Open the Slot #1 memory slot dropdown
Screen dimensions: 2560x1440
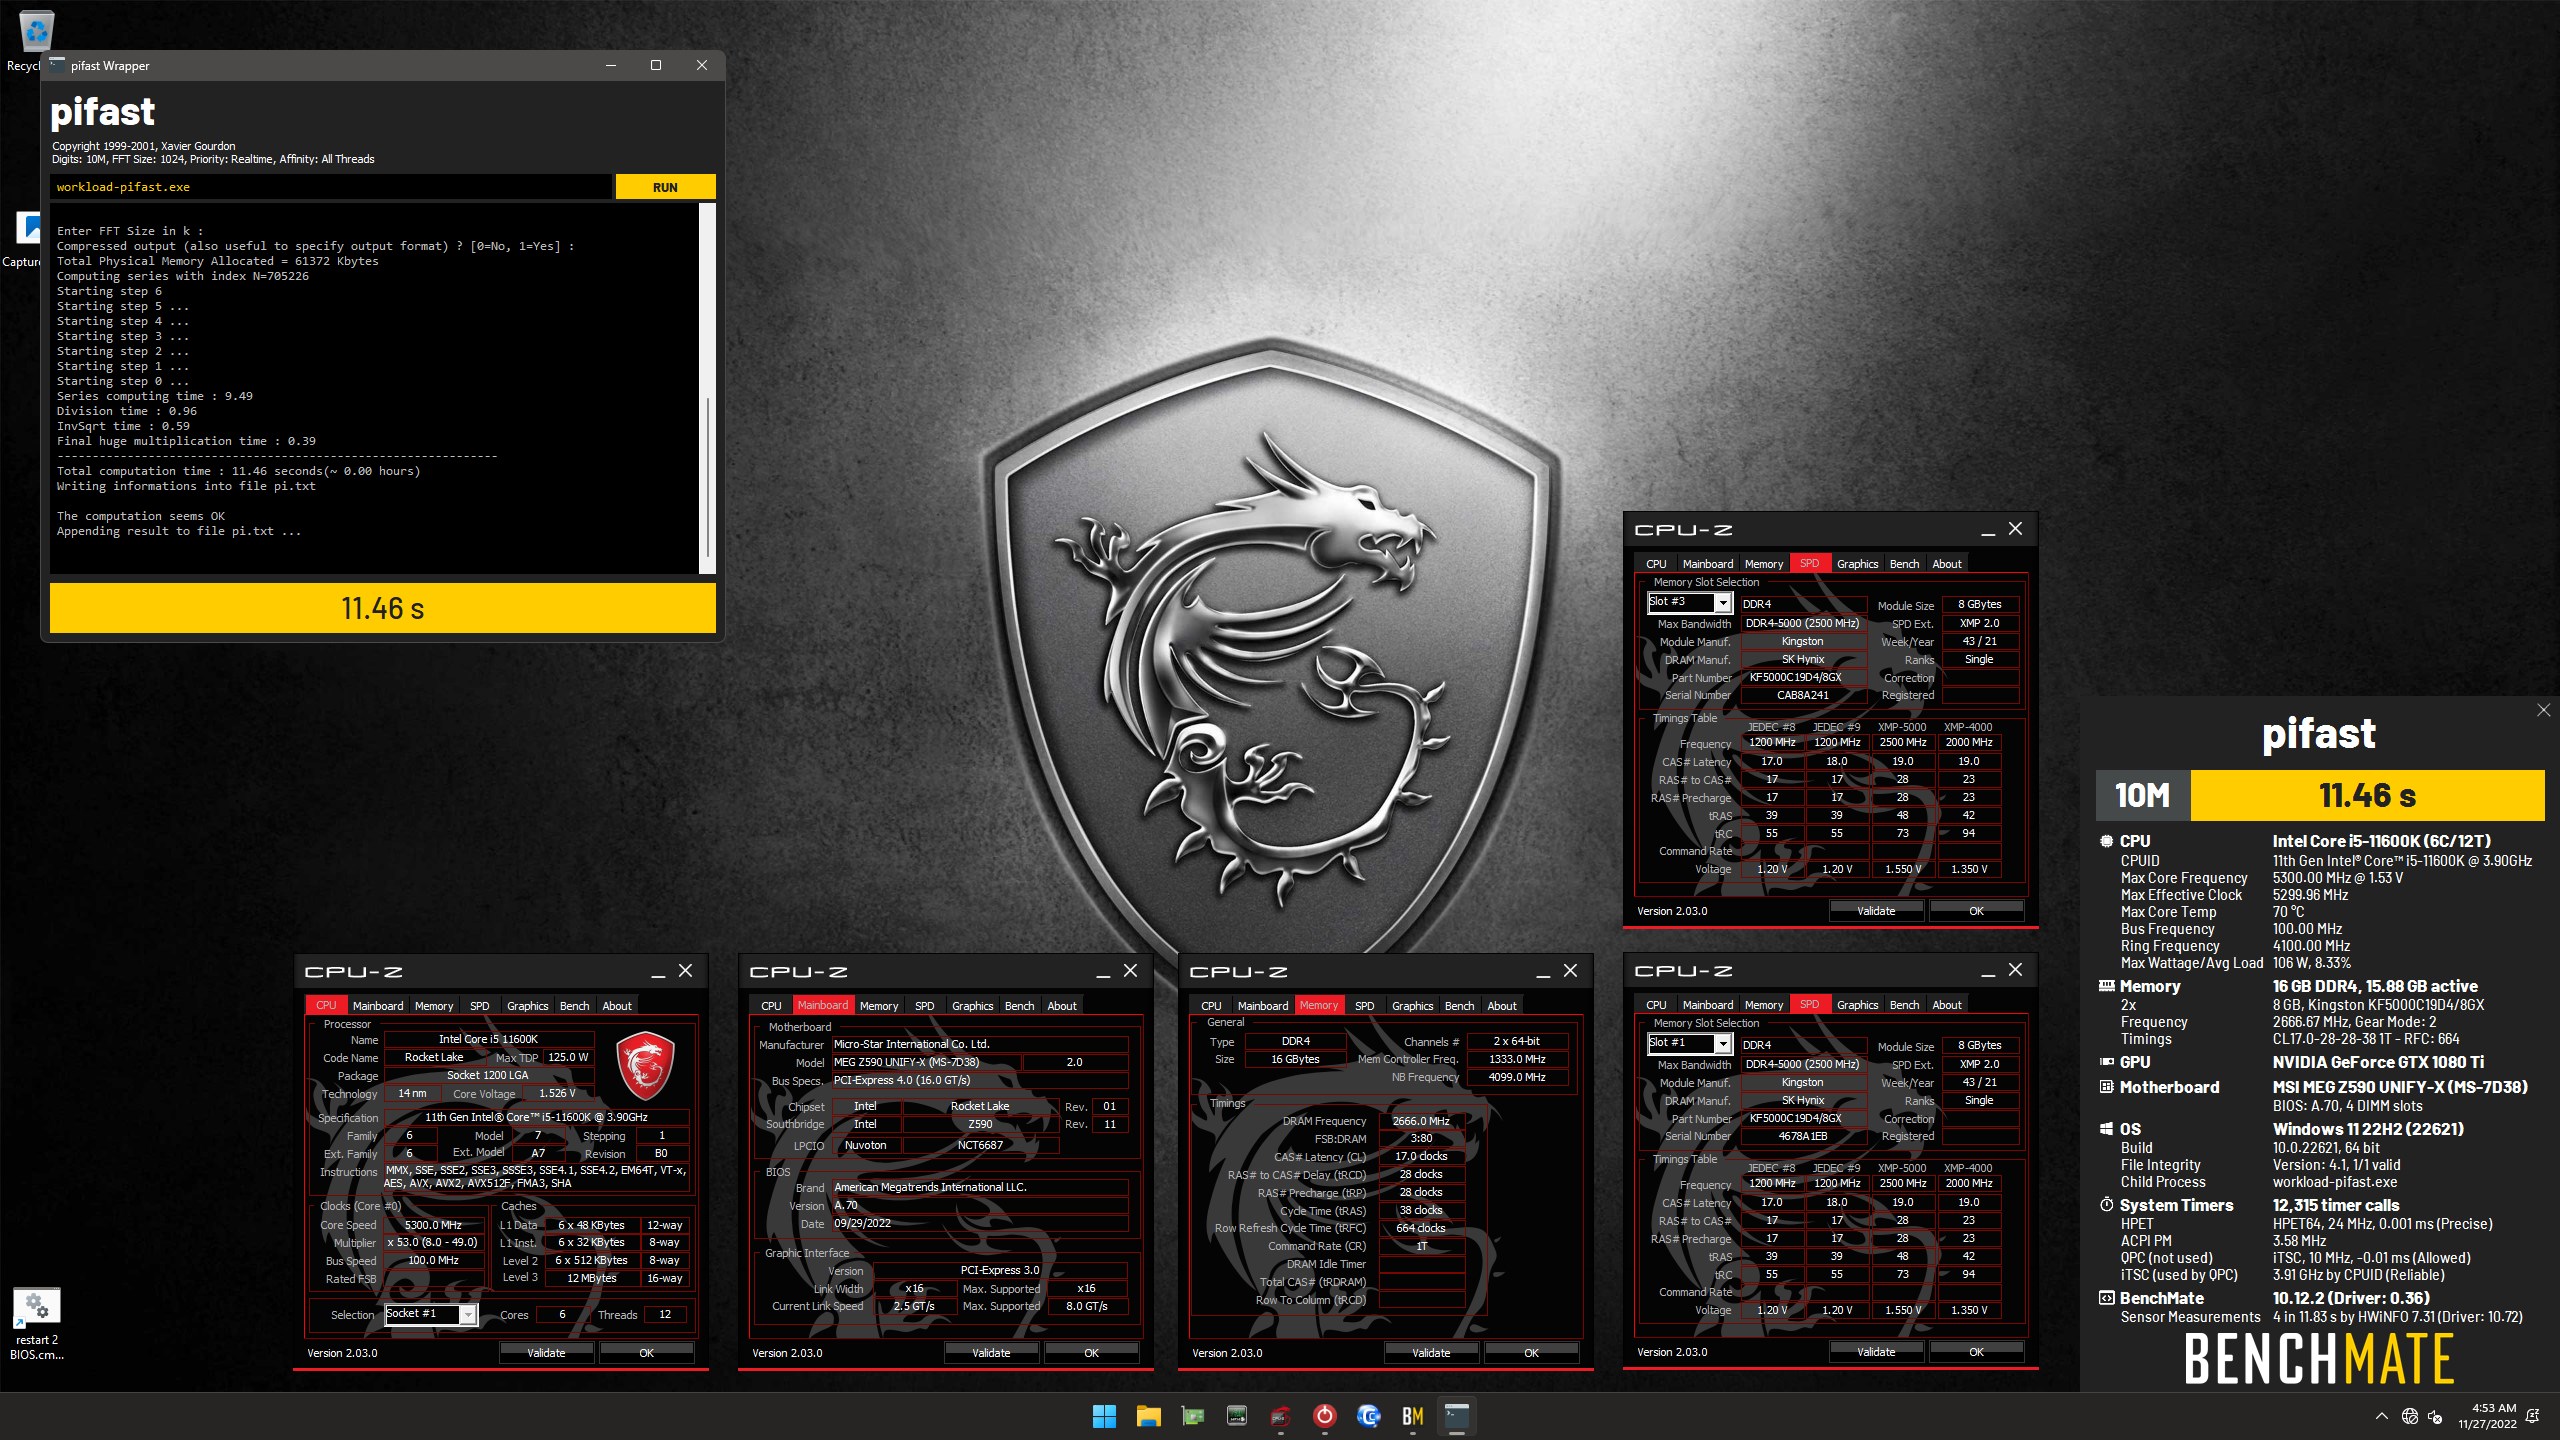1722,1043
